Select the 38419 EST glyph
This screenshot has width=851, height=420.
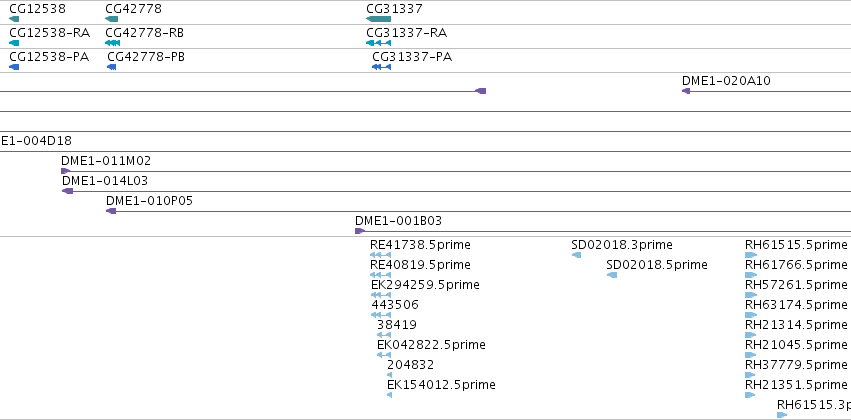384,335
